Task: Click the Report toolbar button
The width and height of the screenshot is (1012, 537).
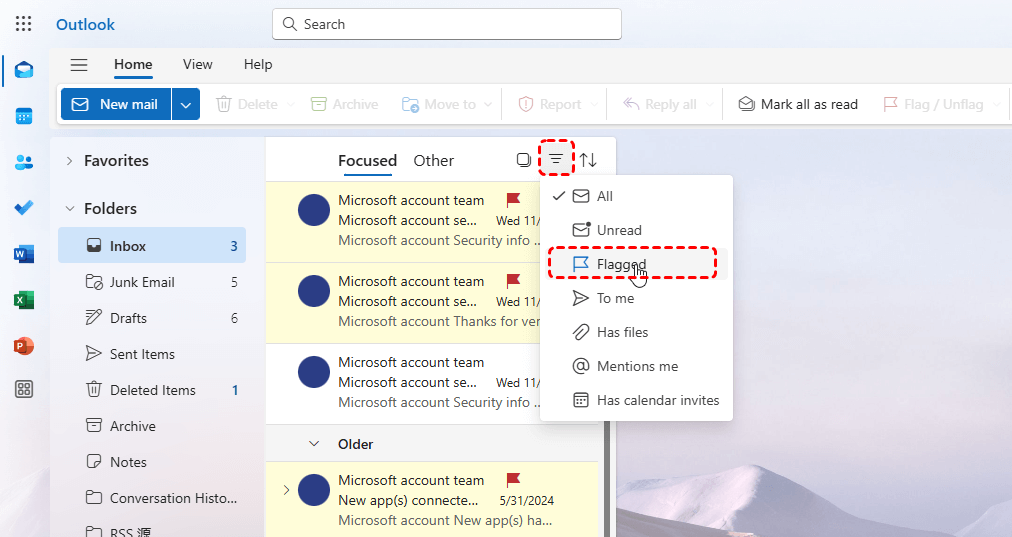Action: click(550, 105)
